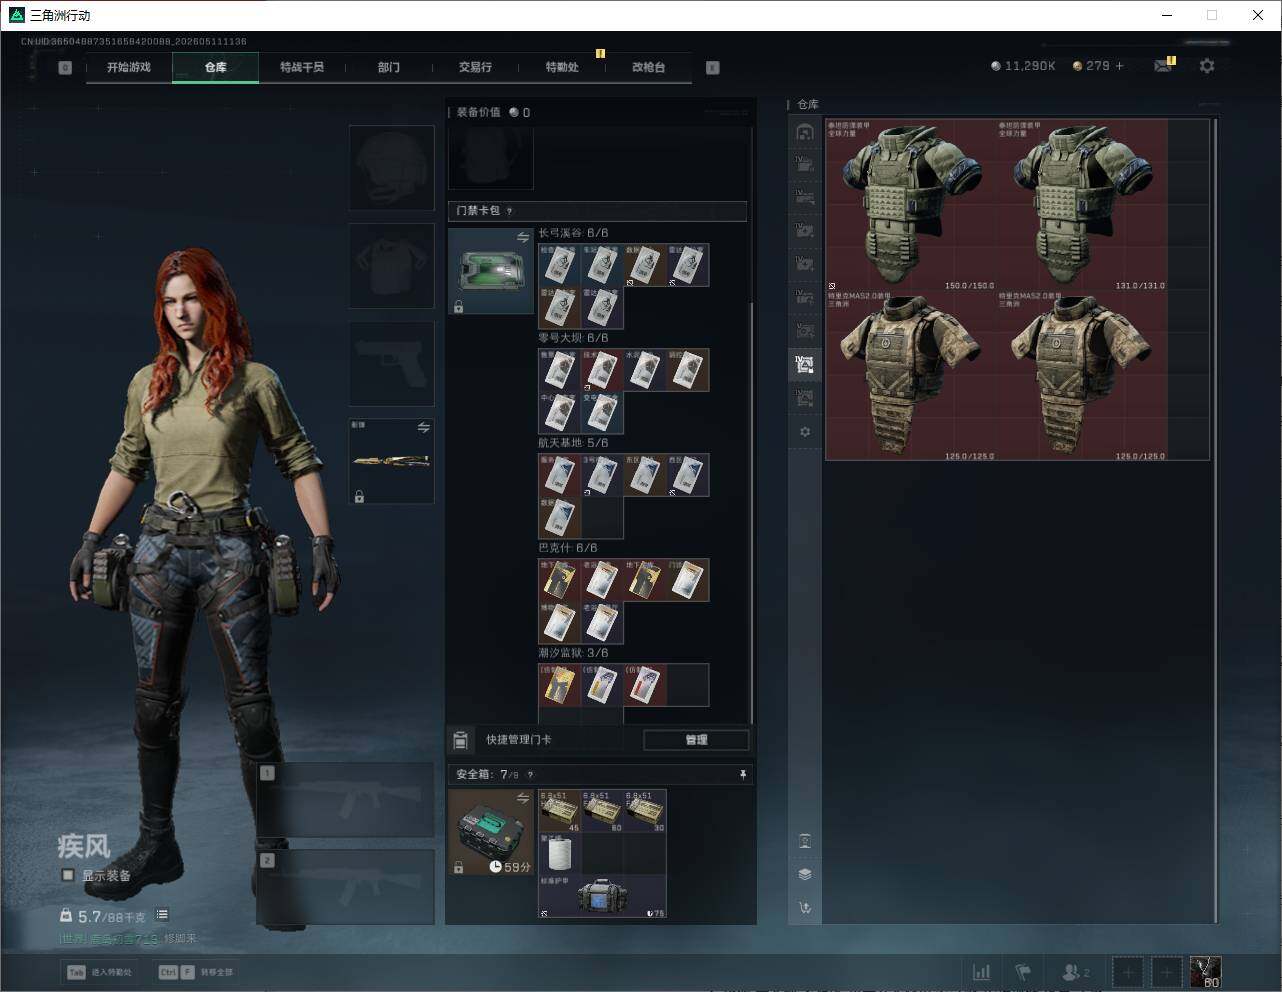Click the empty chest armor slot
1282x992 pixels.
[x=391, y=265]
